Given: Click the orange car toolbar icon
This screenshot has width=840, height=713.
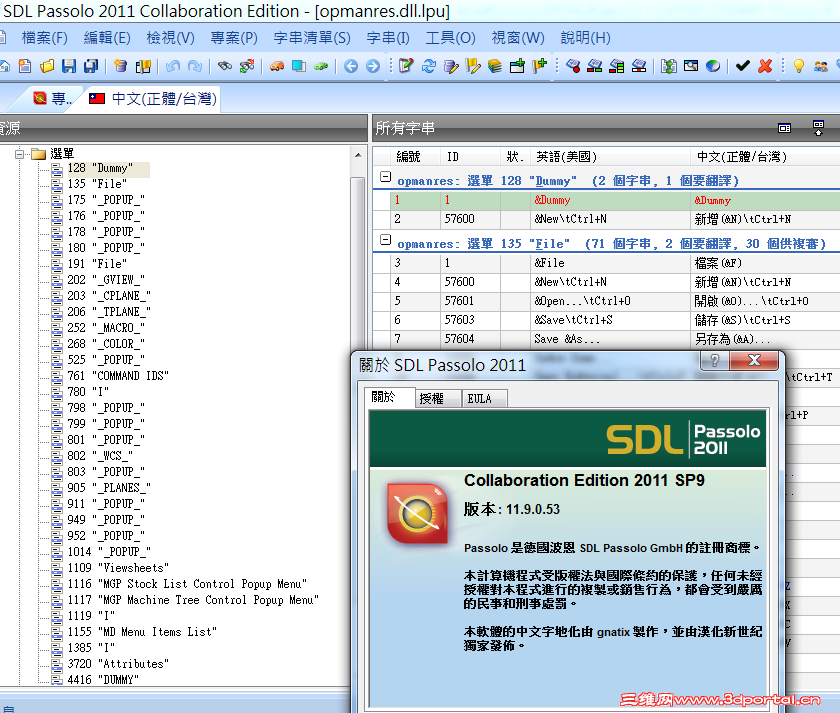Looking at the screenshot, I should point(276,66).
